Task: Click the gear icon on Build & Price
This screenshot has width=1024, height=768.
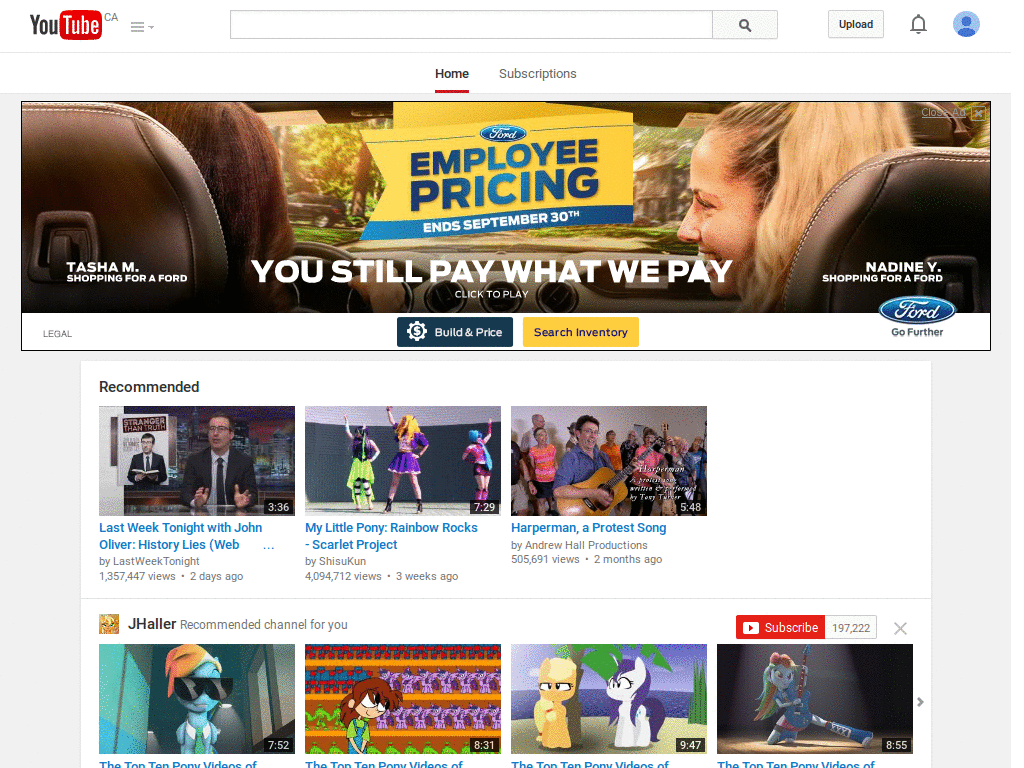Action: [416, 331]
